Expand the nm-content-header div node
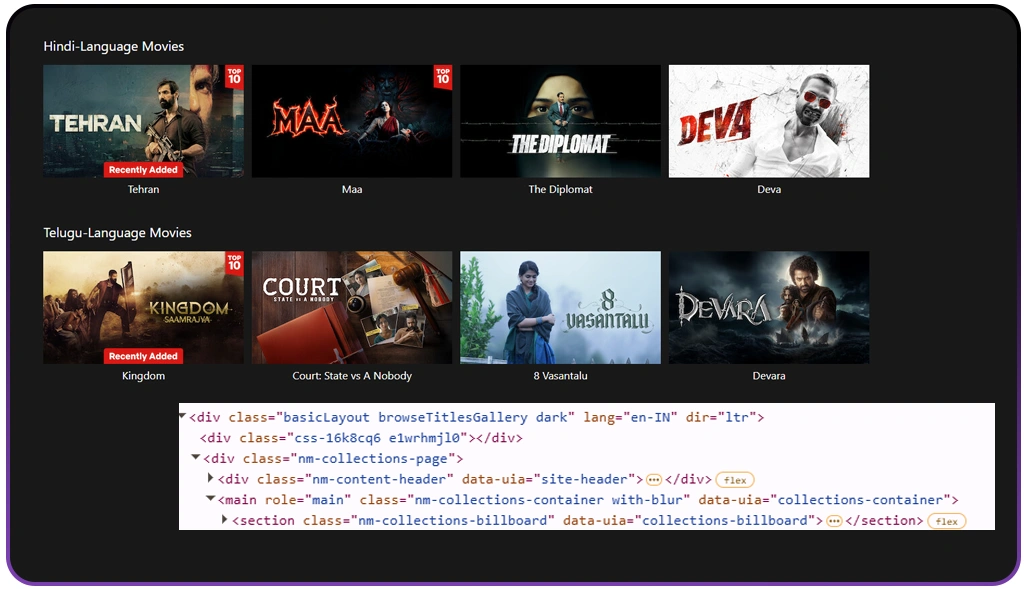 coord(210,479)
